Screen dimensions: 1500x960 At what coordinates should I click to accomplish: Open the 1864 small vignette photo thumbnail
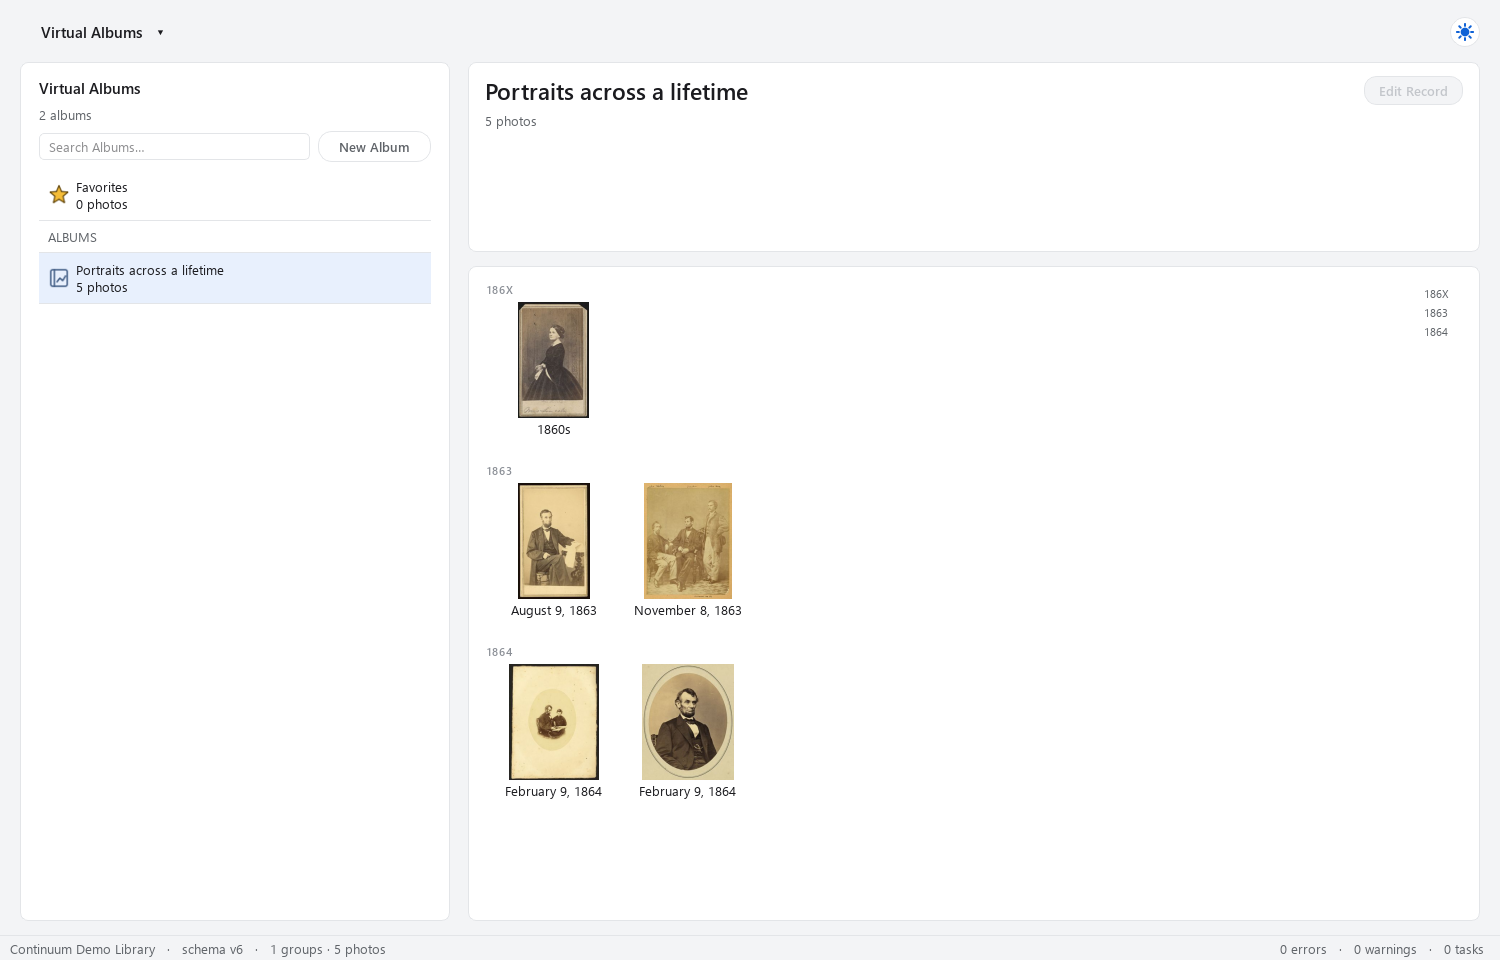[553, 722]
